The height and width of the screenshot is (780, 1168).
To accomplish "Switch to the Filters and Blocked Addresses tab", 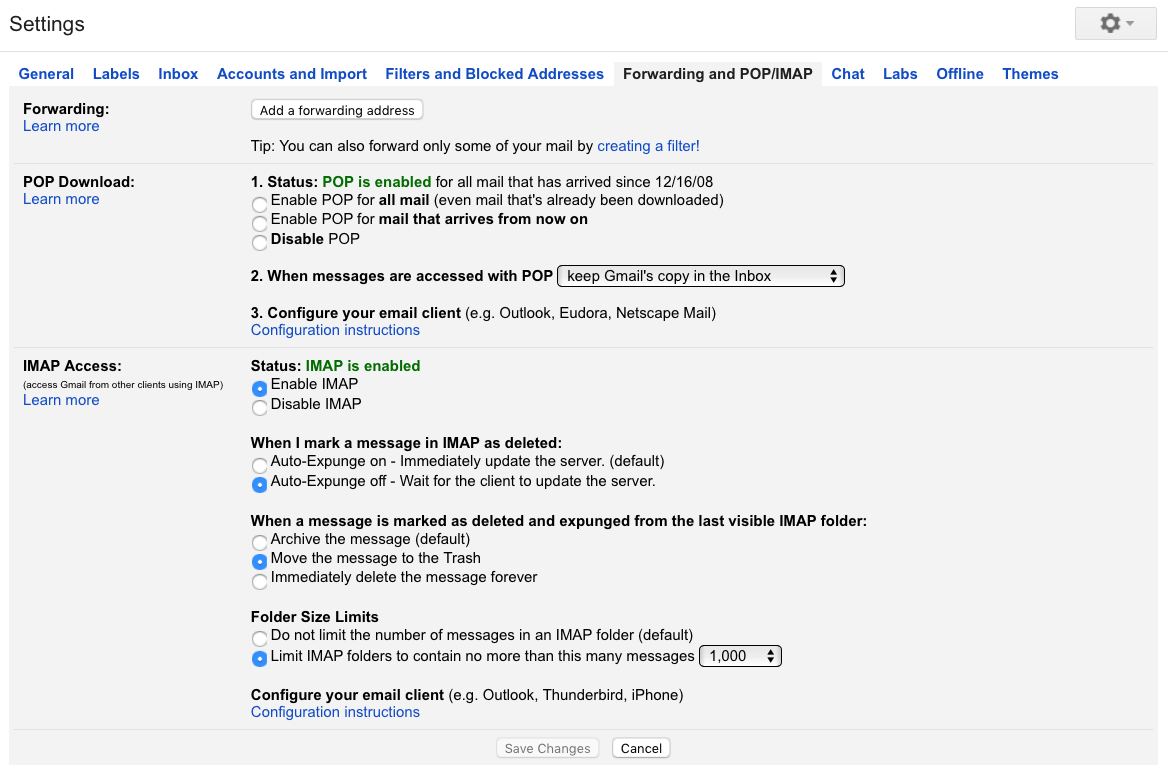I will point(494,74).
